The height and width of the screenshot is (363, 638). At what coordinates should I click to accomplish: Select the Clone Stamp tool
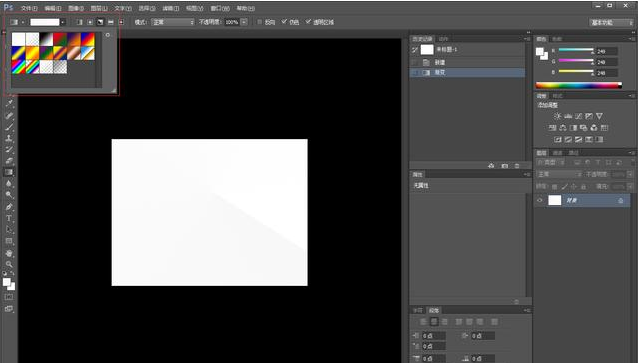(9, 138)
